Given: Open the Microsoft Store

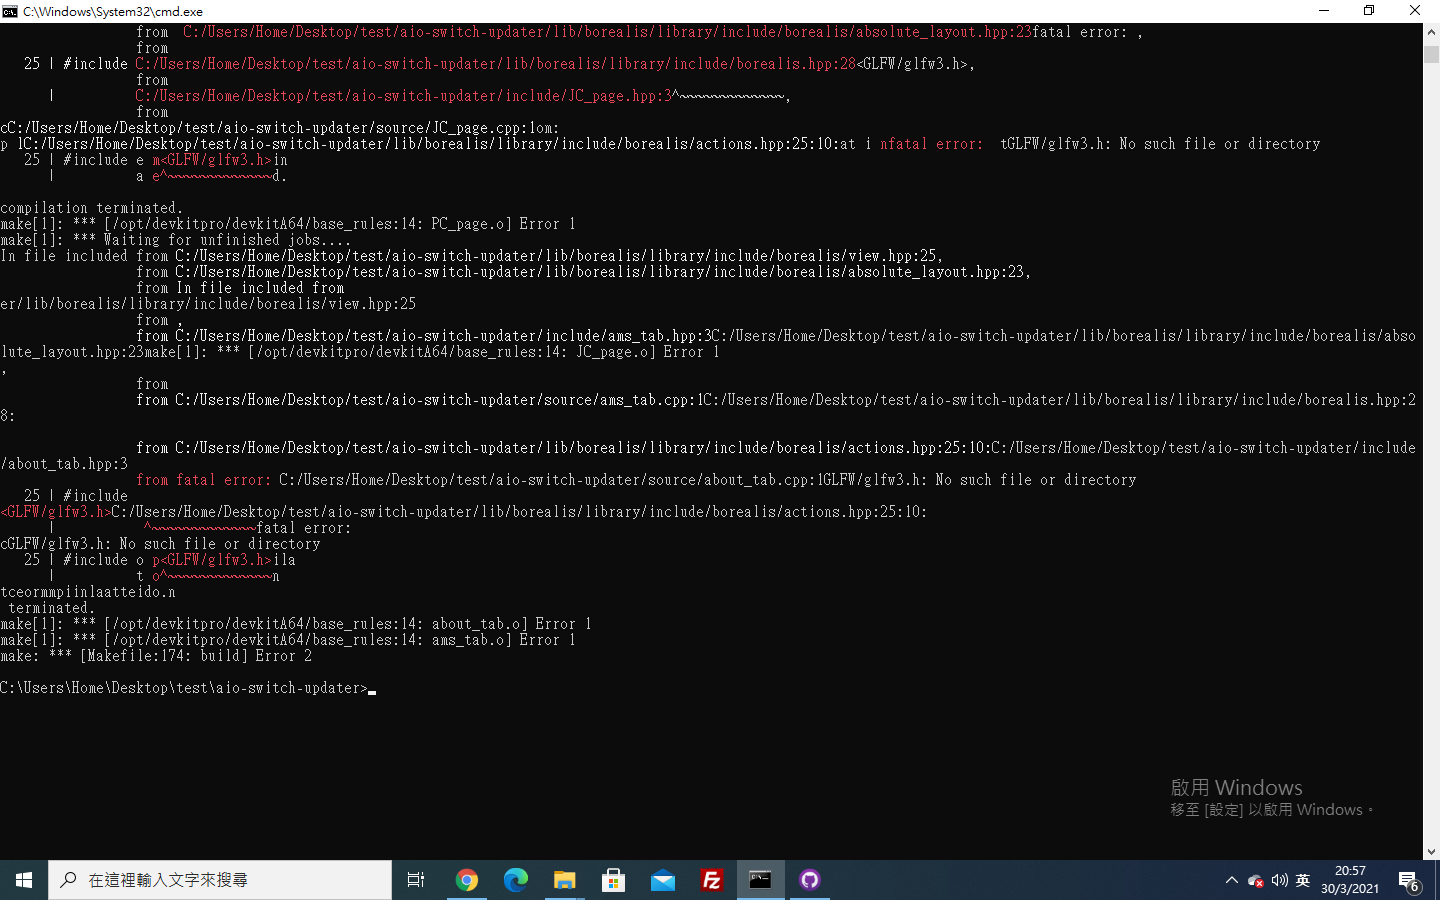Looking at the screenshot, I should click(x=612, y=880).
